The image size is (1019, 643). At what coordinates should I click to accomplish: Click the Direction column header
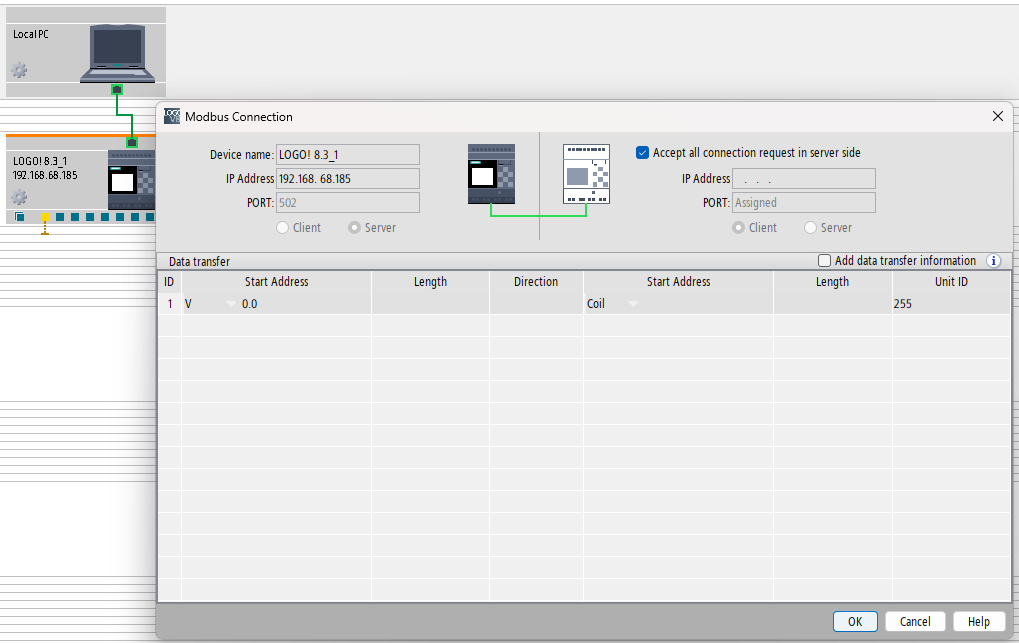pos(535,282)
